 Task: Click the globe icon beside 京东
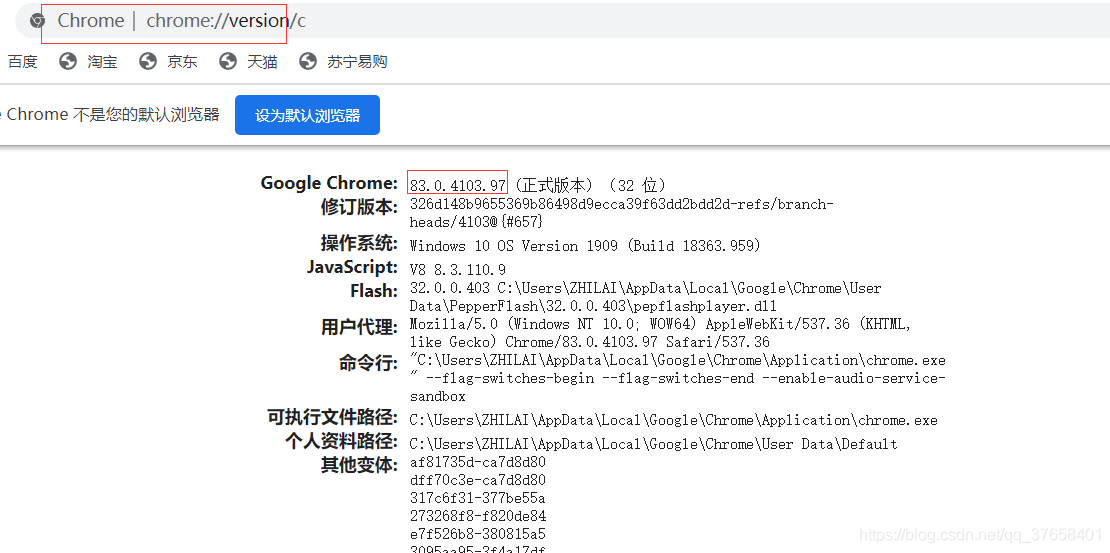click(148, 62)
